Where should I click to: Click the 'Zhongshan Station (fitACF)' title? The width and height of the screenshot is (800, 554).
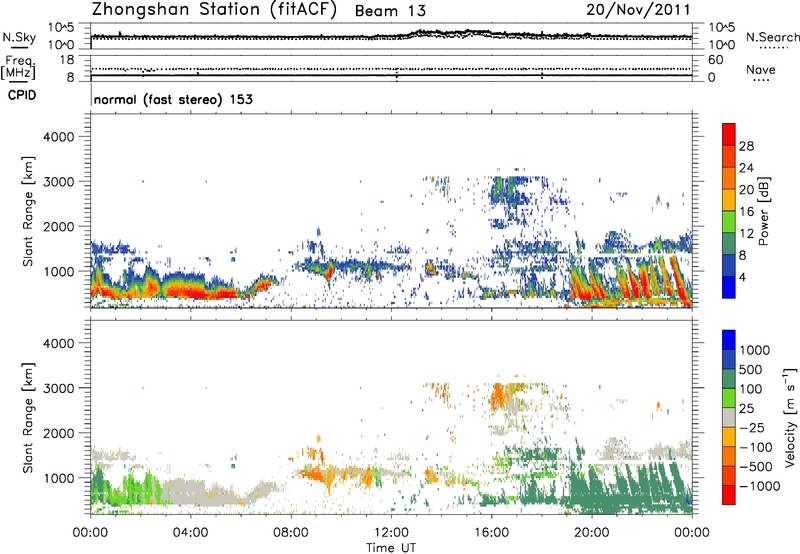[x=214, y=10]
